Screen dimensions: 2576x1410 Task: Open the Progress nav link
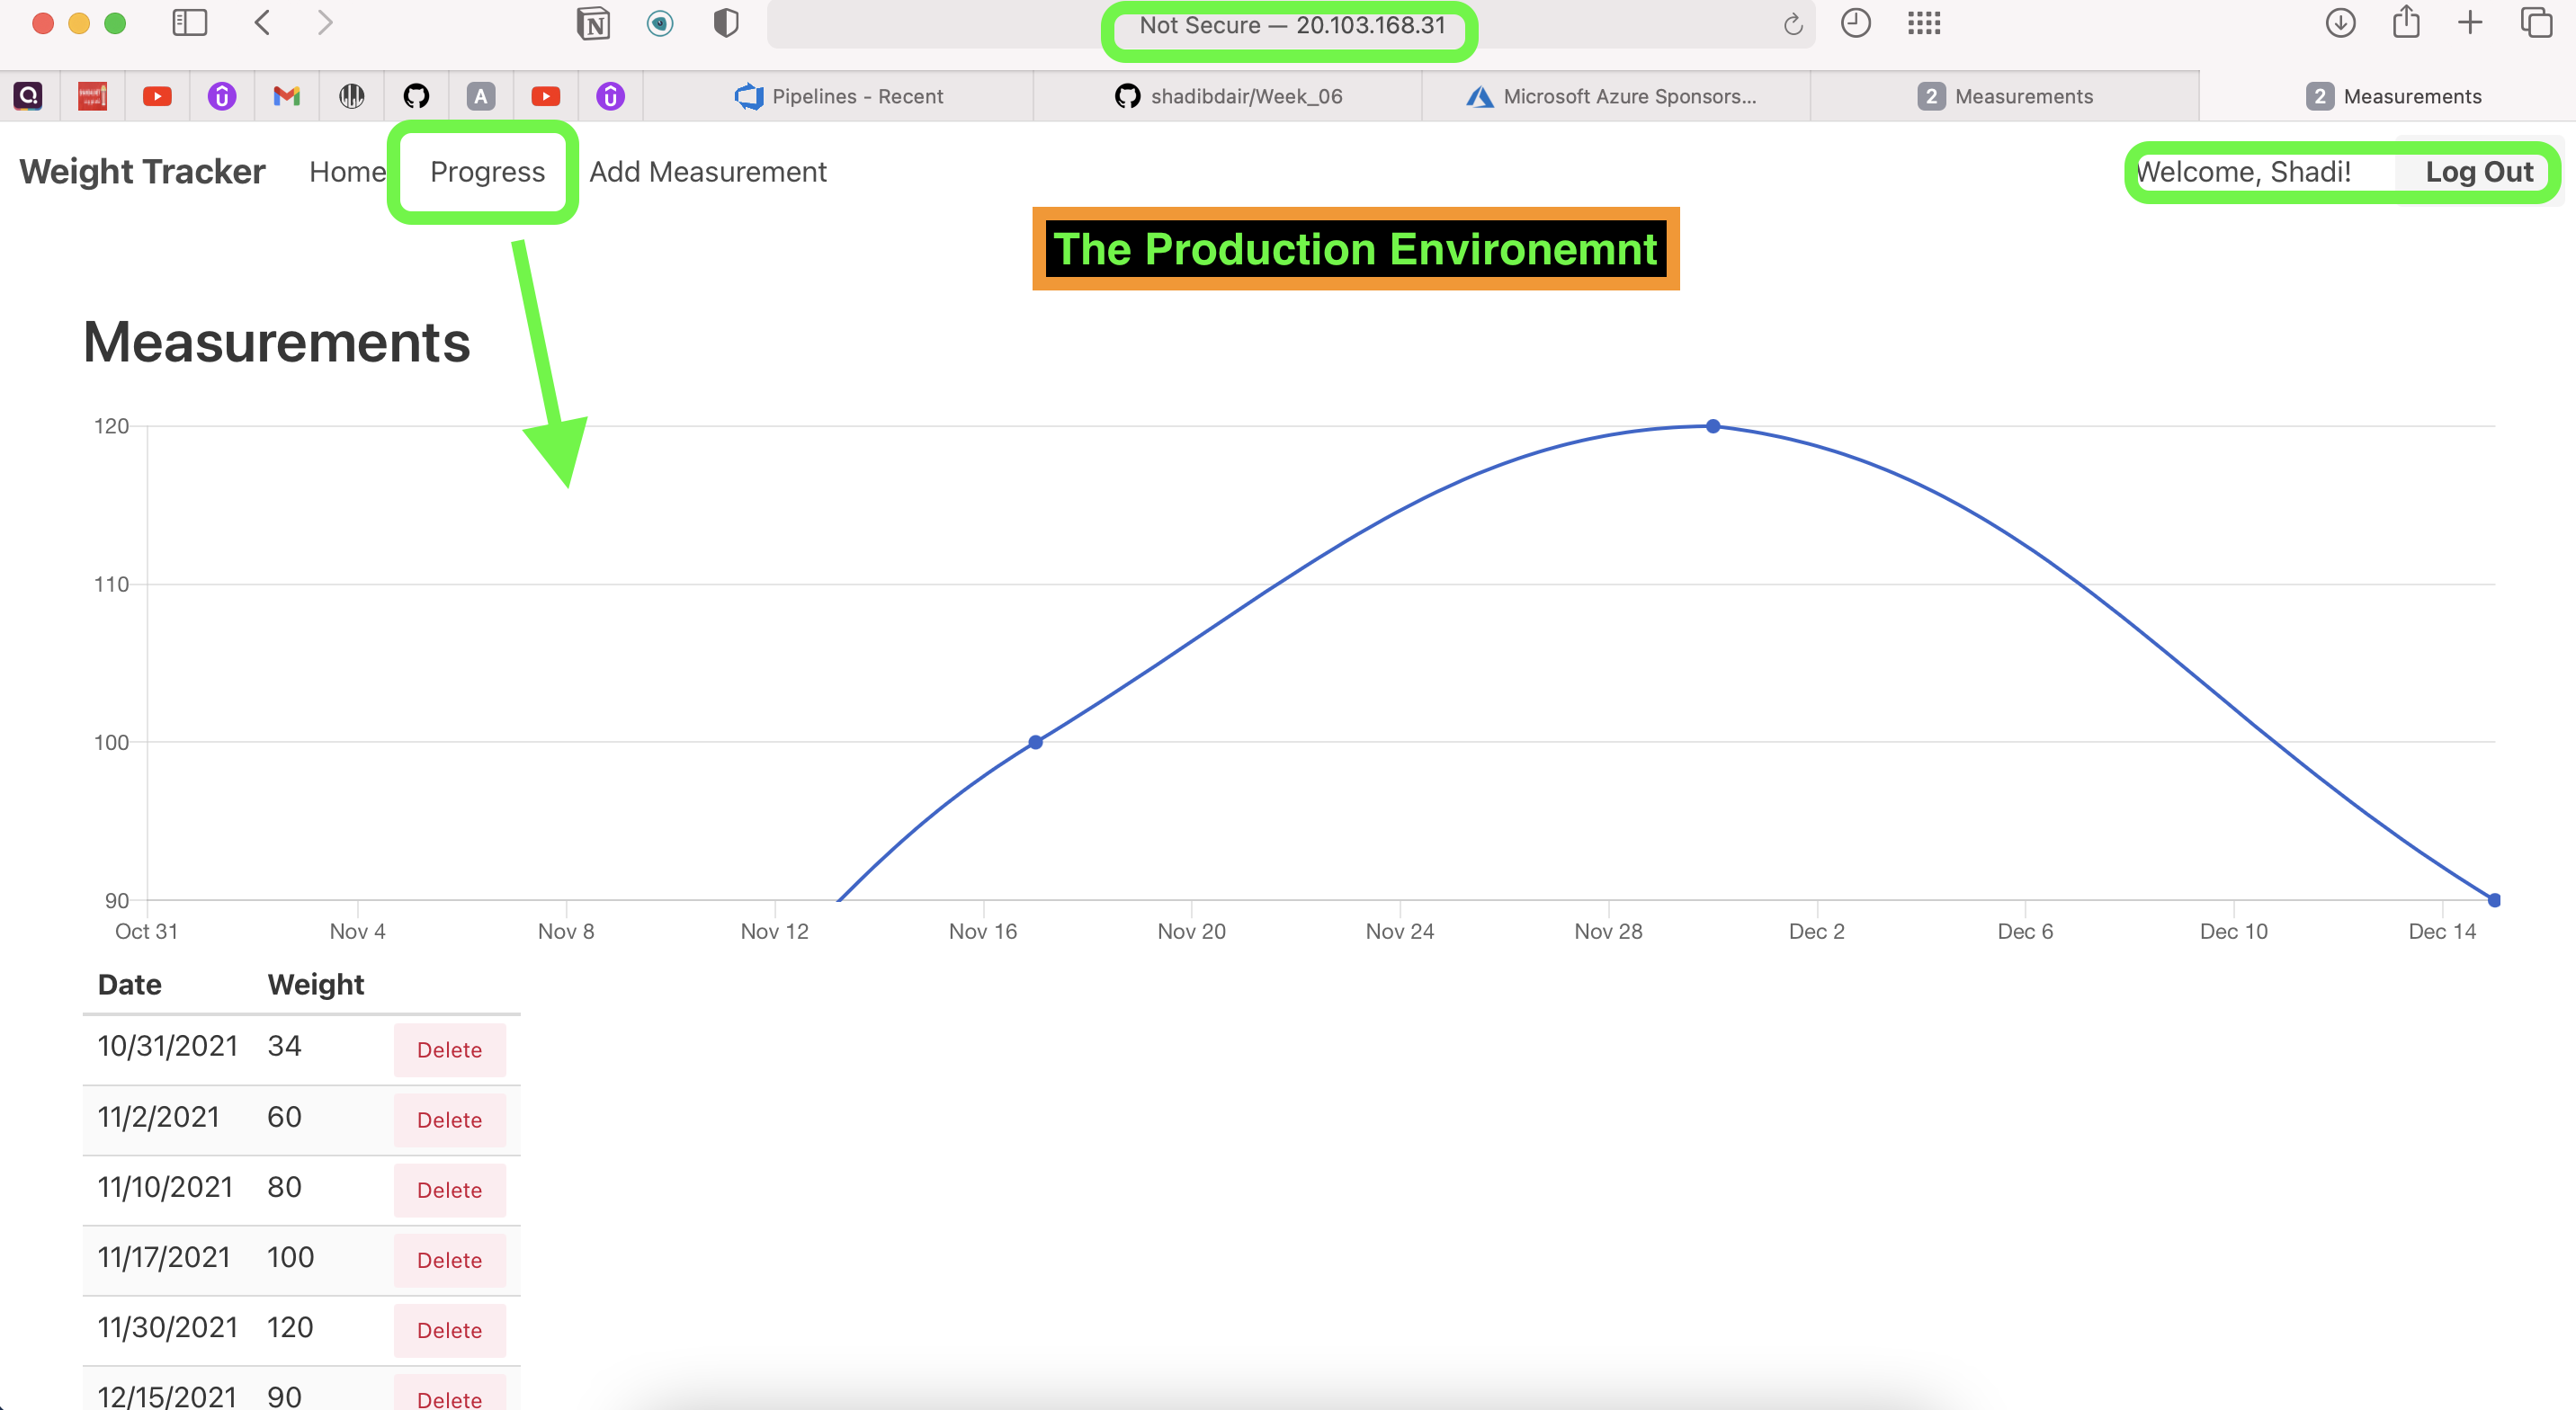pyautogui.click(x=487, y=172)
